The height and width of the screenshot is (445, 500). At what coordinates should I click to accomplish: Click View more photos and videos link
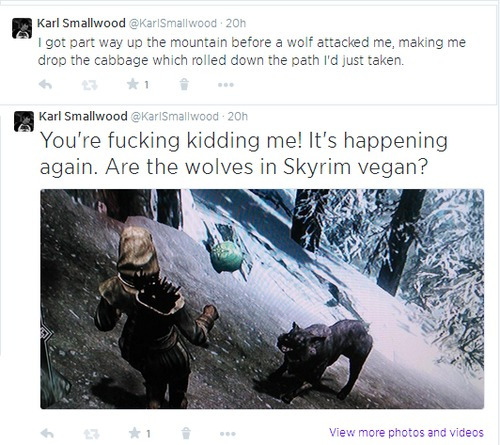pos(406,432)
